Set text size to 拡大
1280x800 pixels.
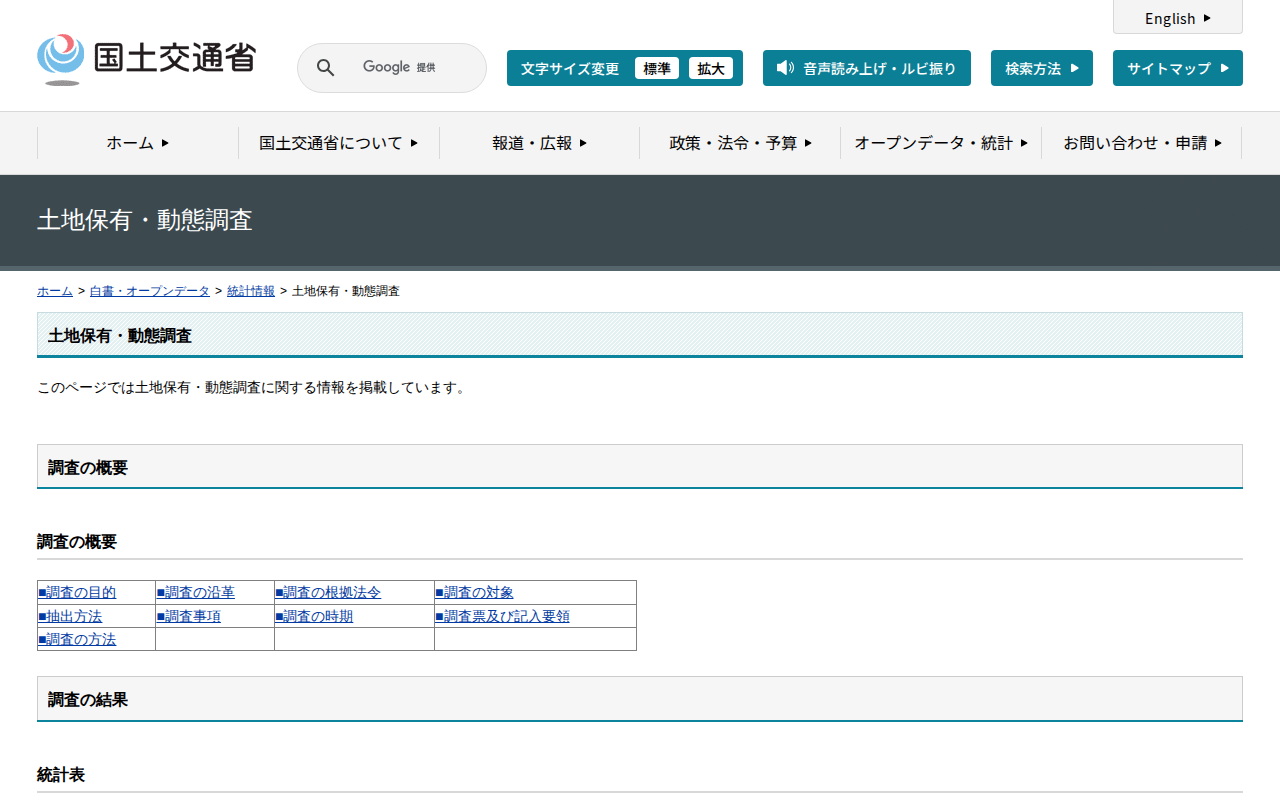(x=710, y=68)
